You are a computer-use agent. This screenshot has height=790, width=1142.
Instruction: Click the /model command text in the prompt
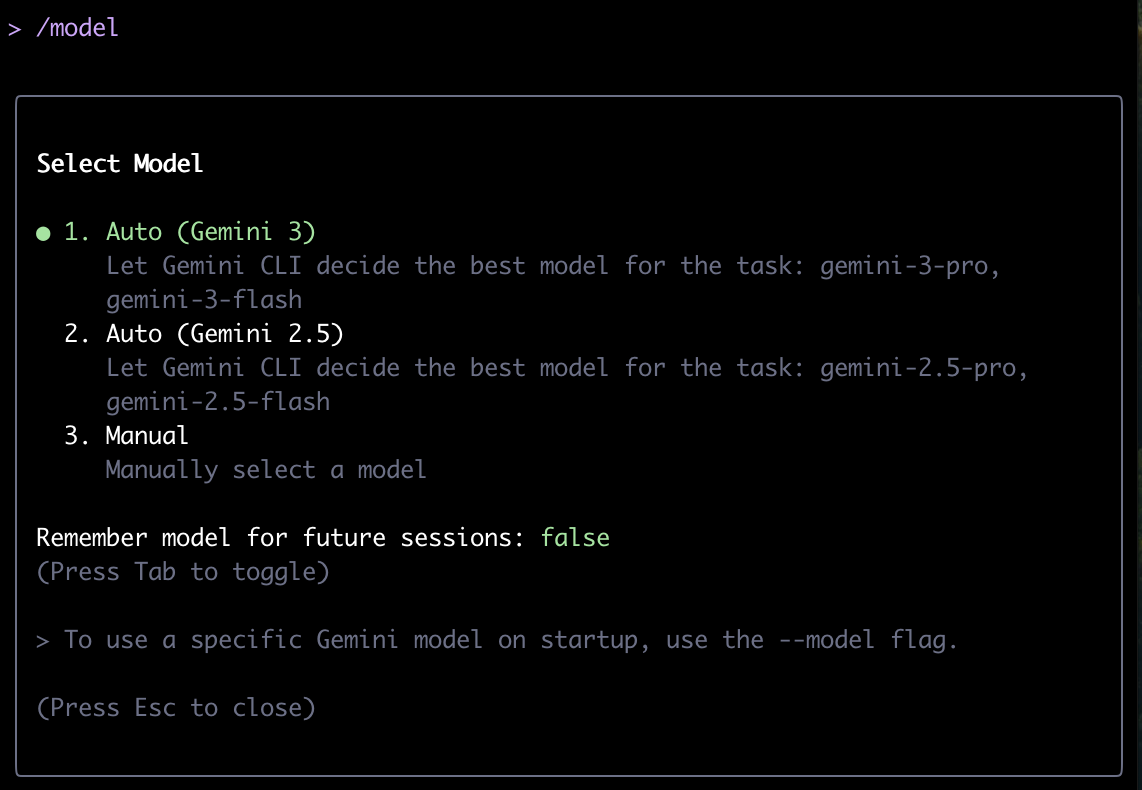pyautogui.click(x=78, y=28)
